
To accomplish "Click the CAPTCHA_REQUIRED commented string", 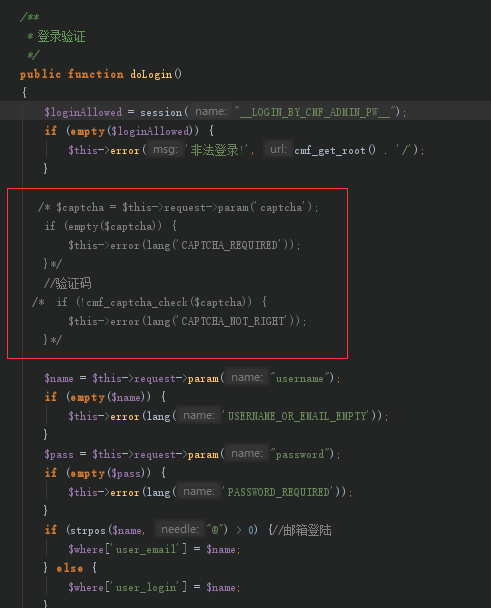I will pos(230,245).
